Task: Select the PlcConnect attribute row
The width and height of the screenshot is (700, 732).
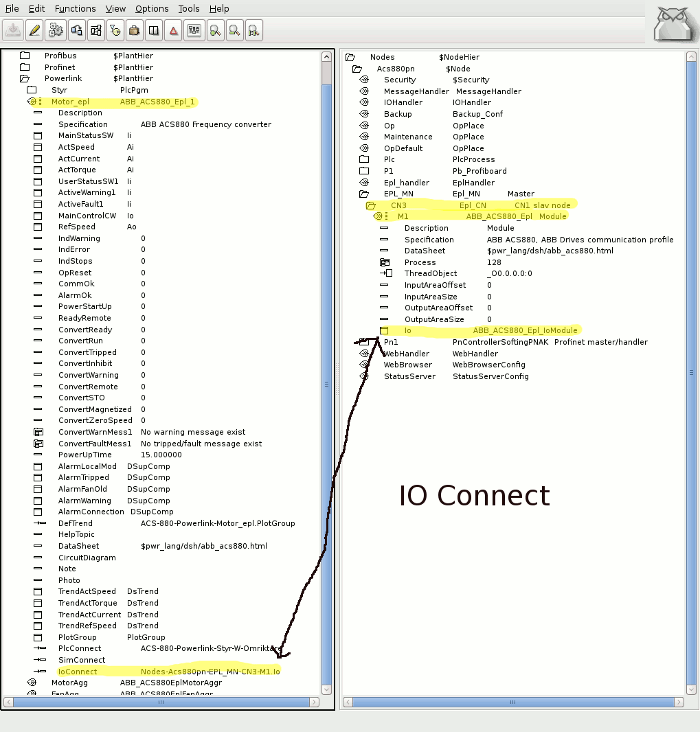Action: [157, 648]
